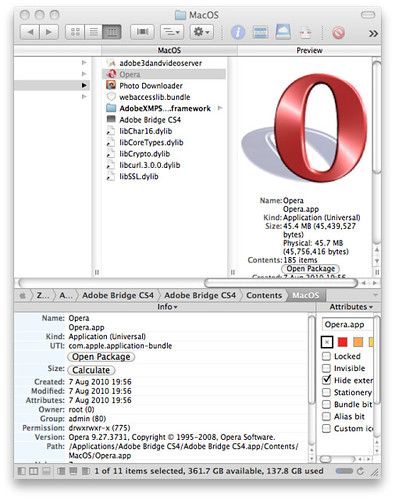Enable the Locked checkbox
Screen dimensions: 395x500
click(x=326, y=356)
